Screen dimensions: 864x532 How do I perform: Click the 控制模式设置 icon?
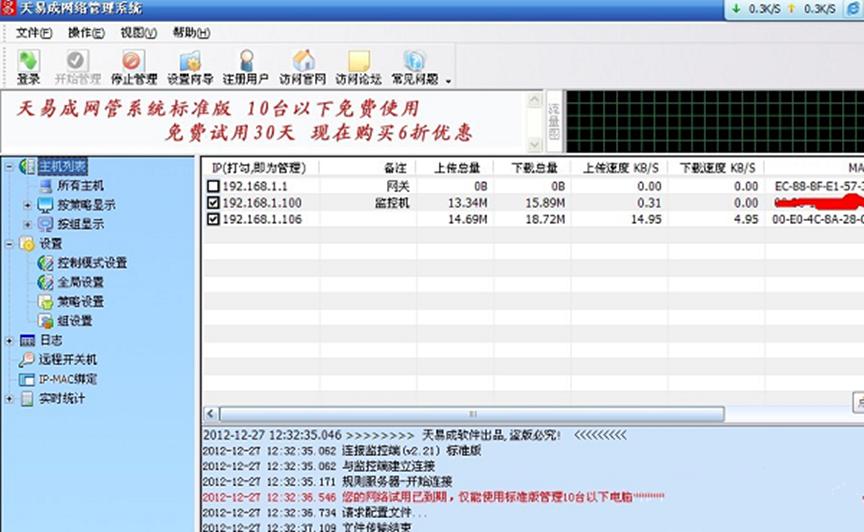[x=45, y=263]
